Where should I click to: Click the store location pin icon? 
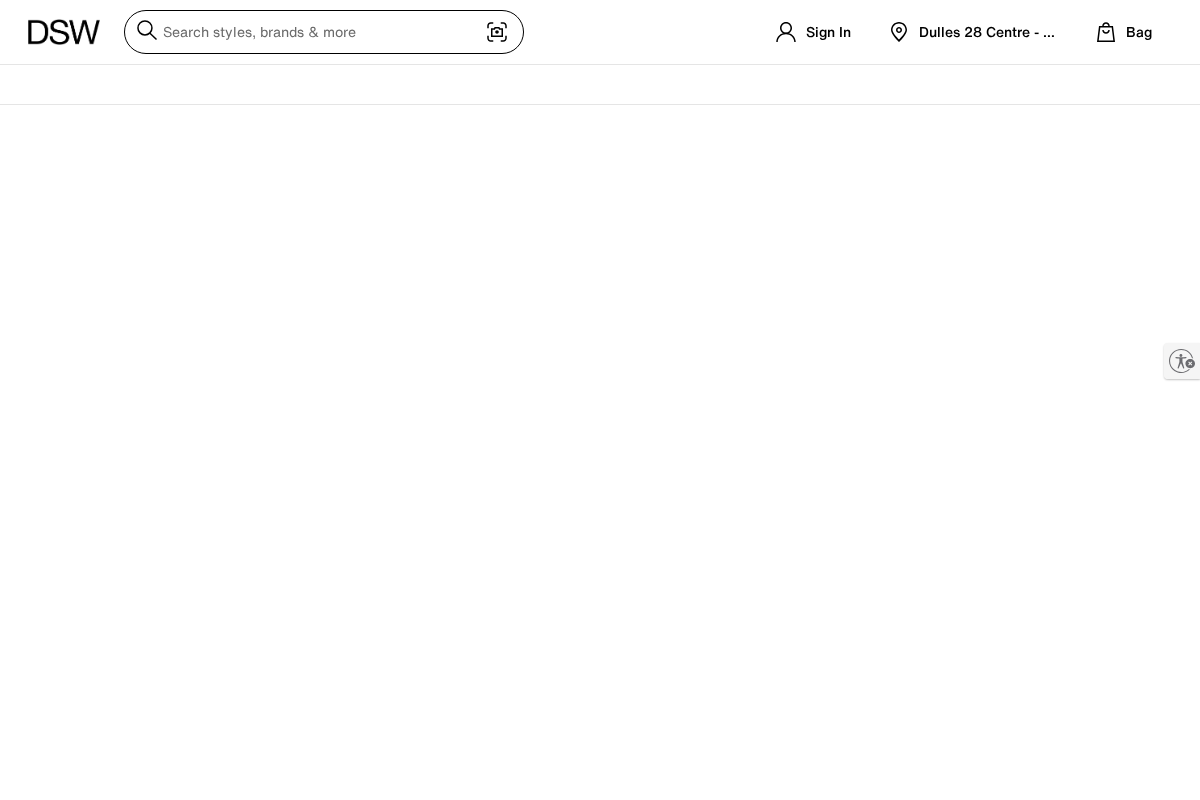[899, 32]
